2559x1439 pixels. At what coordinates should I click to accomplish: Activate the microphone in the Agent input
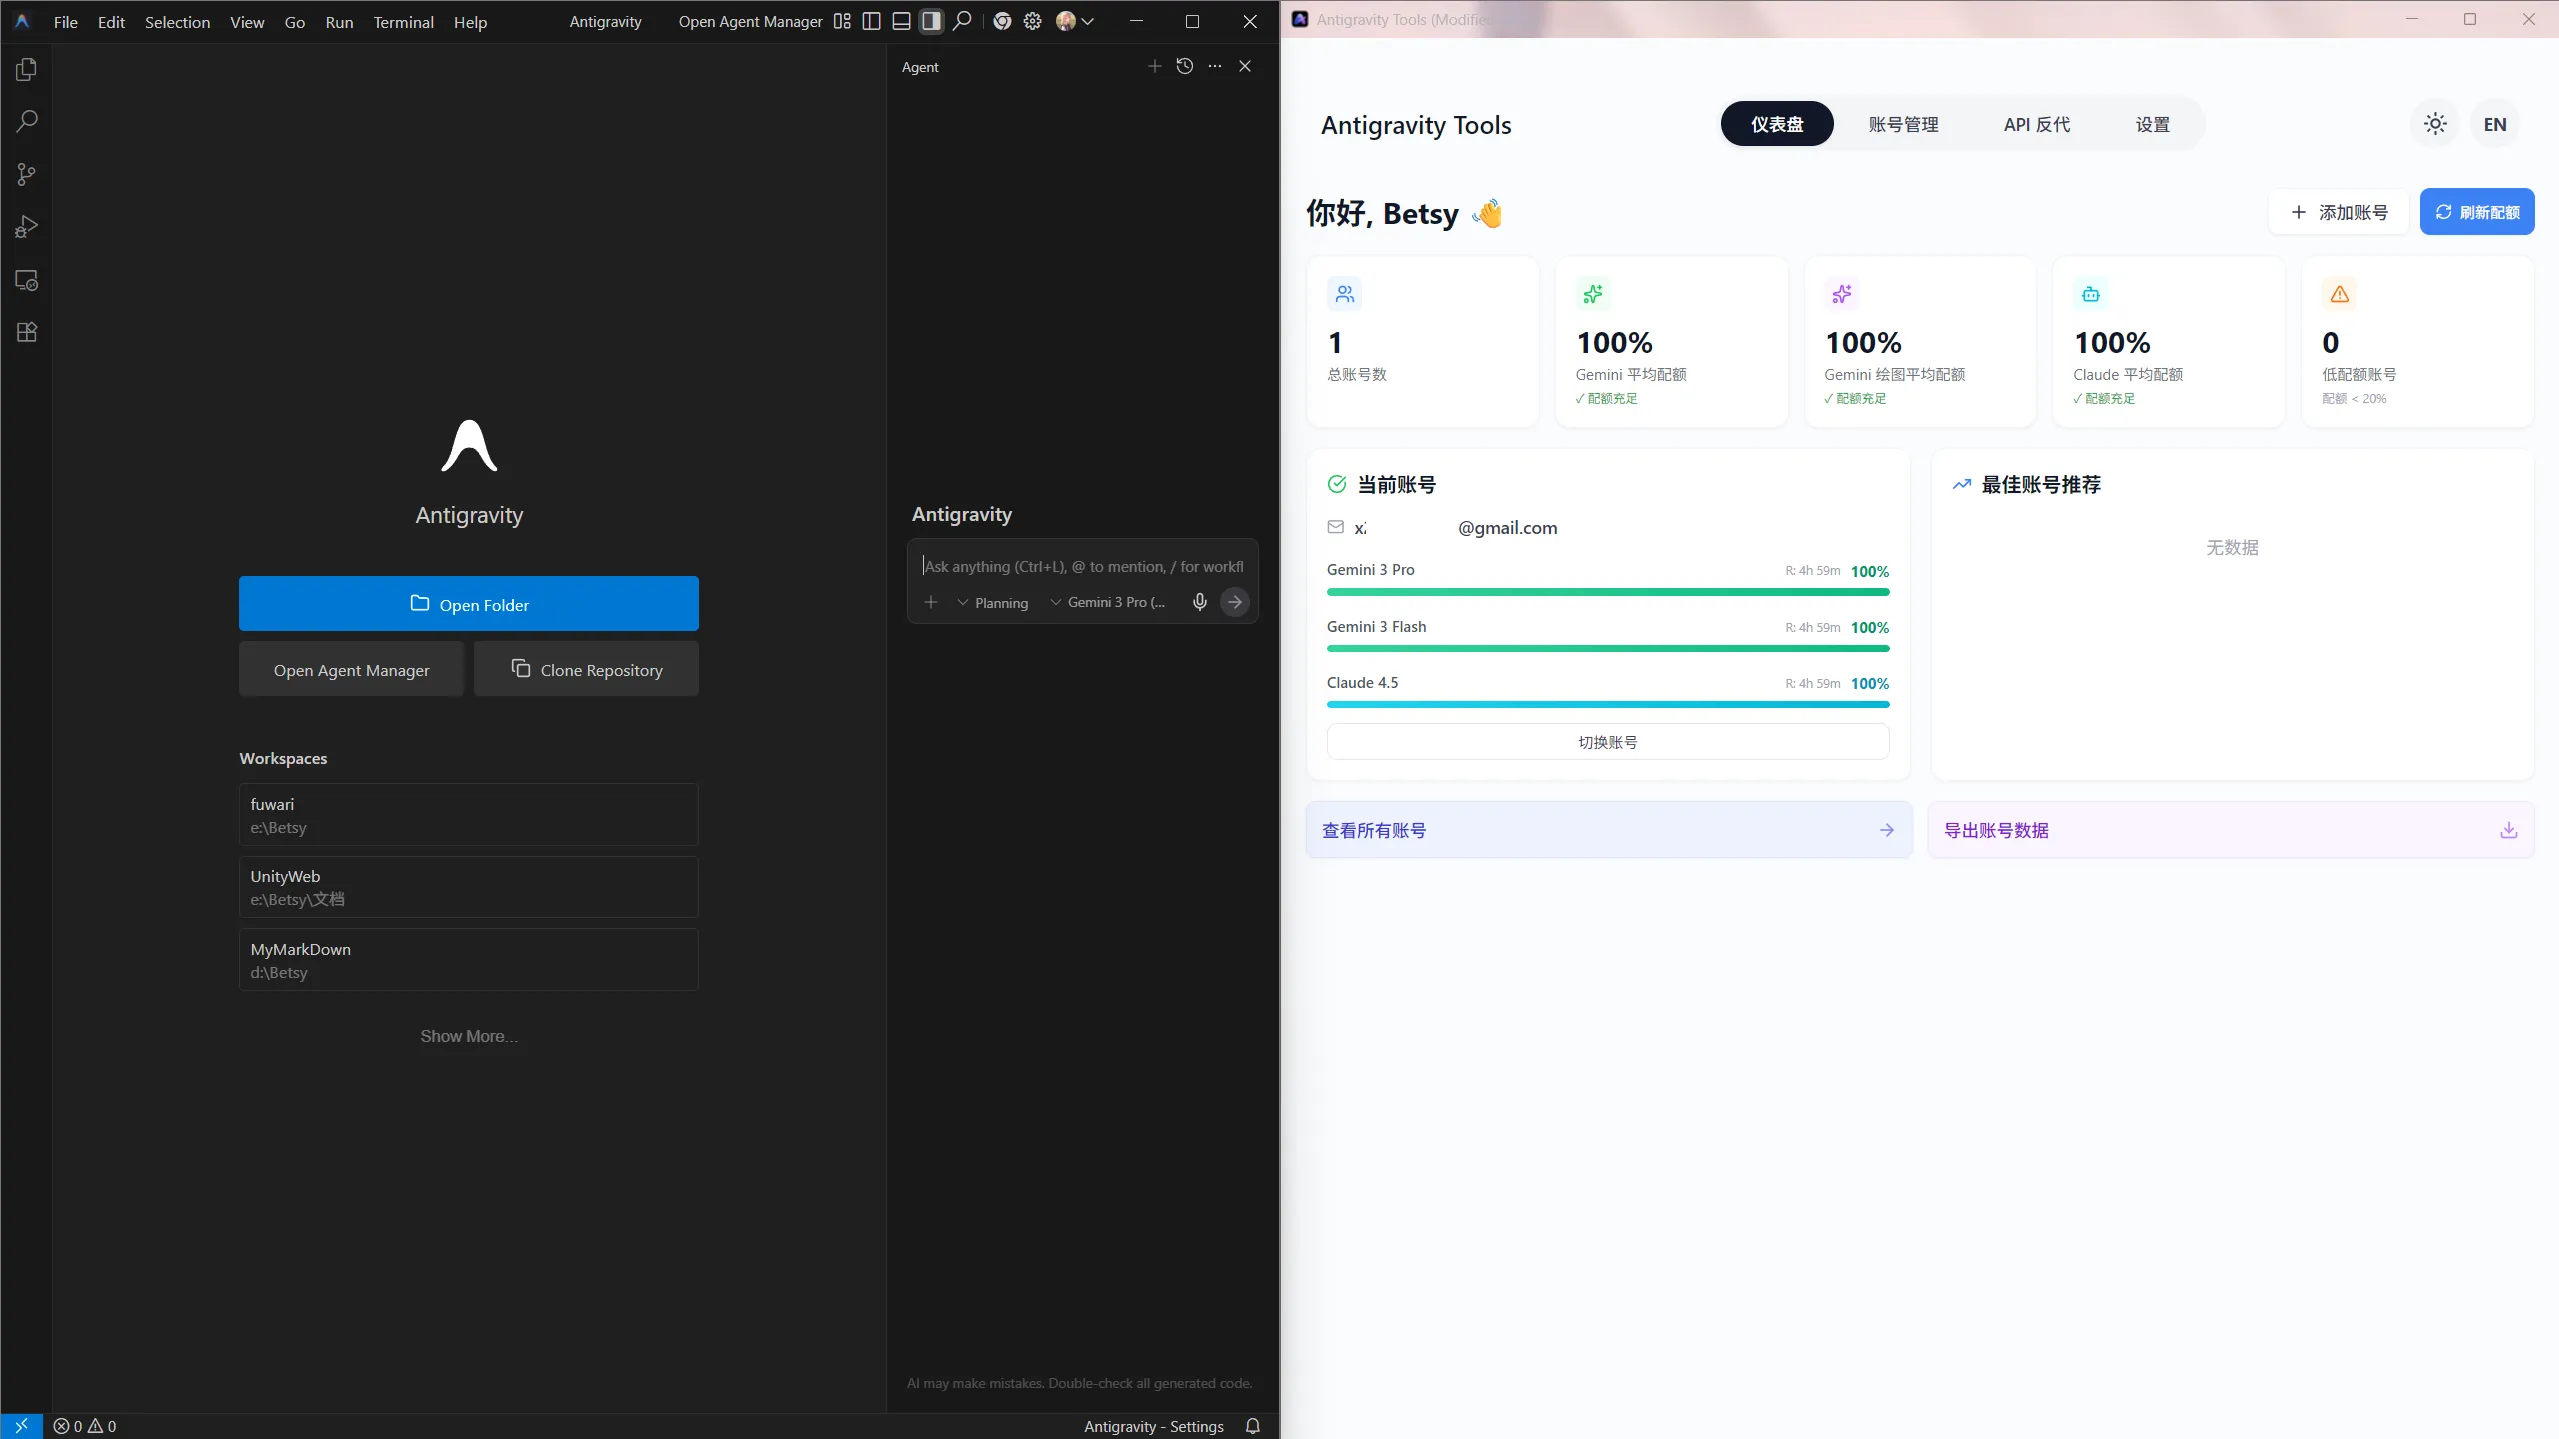pyautogui.click(x=1198, y=602)
